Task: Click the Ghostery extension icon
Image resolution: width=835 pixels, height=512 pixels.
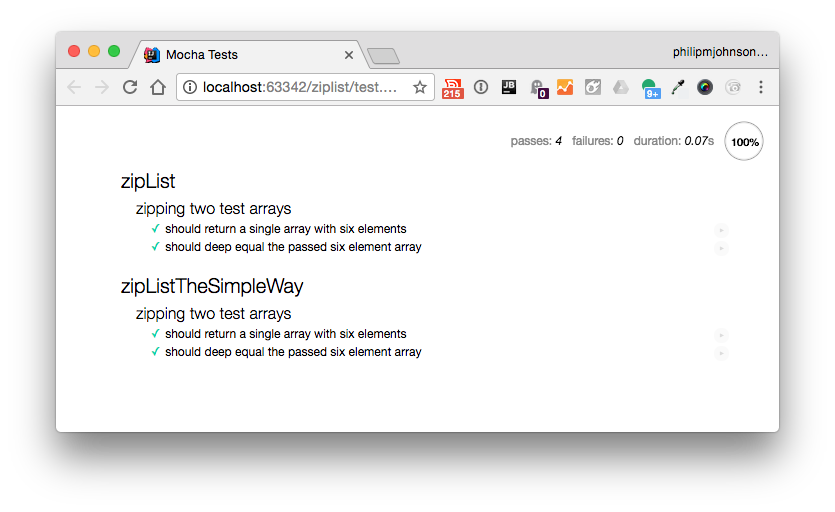Action: [x=537, y=88]
